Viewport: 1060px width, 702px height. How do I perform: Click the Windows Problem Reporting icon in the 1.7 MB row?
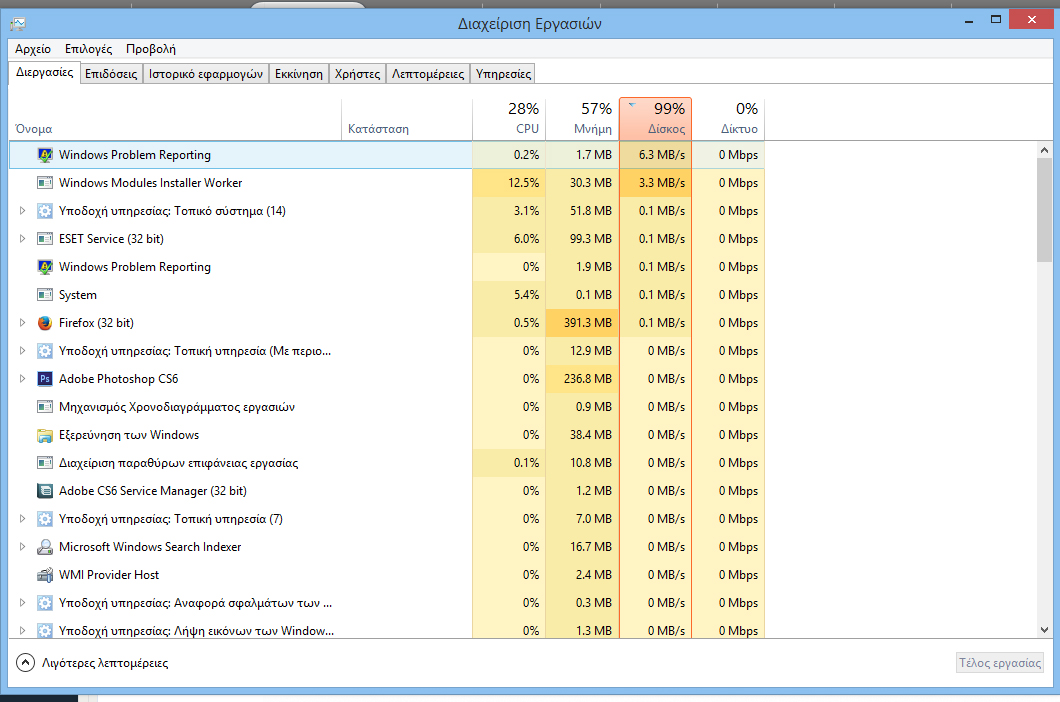click(45, 155)
